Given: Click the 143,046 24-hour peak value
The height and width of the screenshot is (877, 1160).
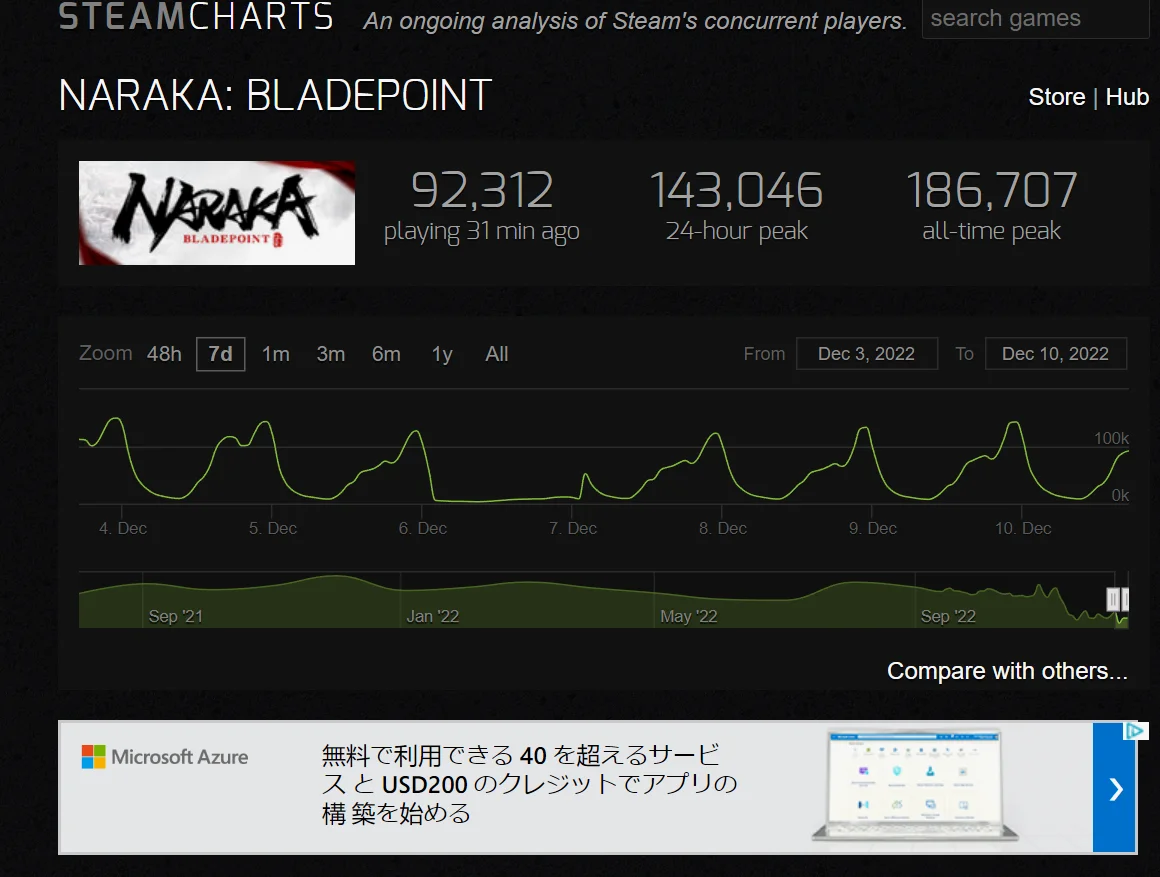Looking at the screenshot, I should click(x=736, y=190).
